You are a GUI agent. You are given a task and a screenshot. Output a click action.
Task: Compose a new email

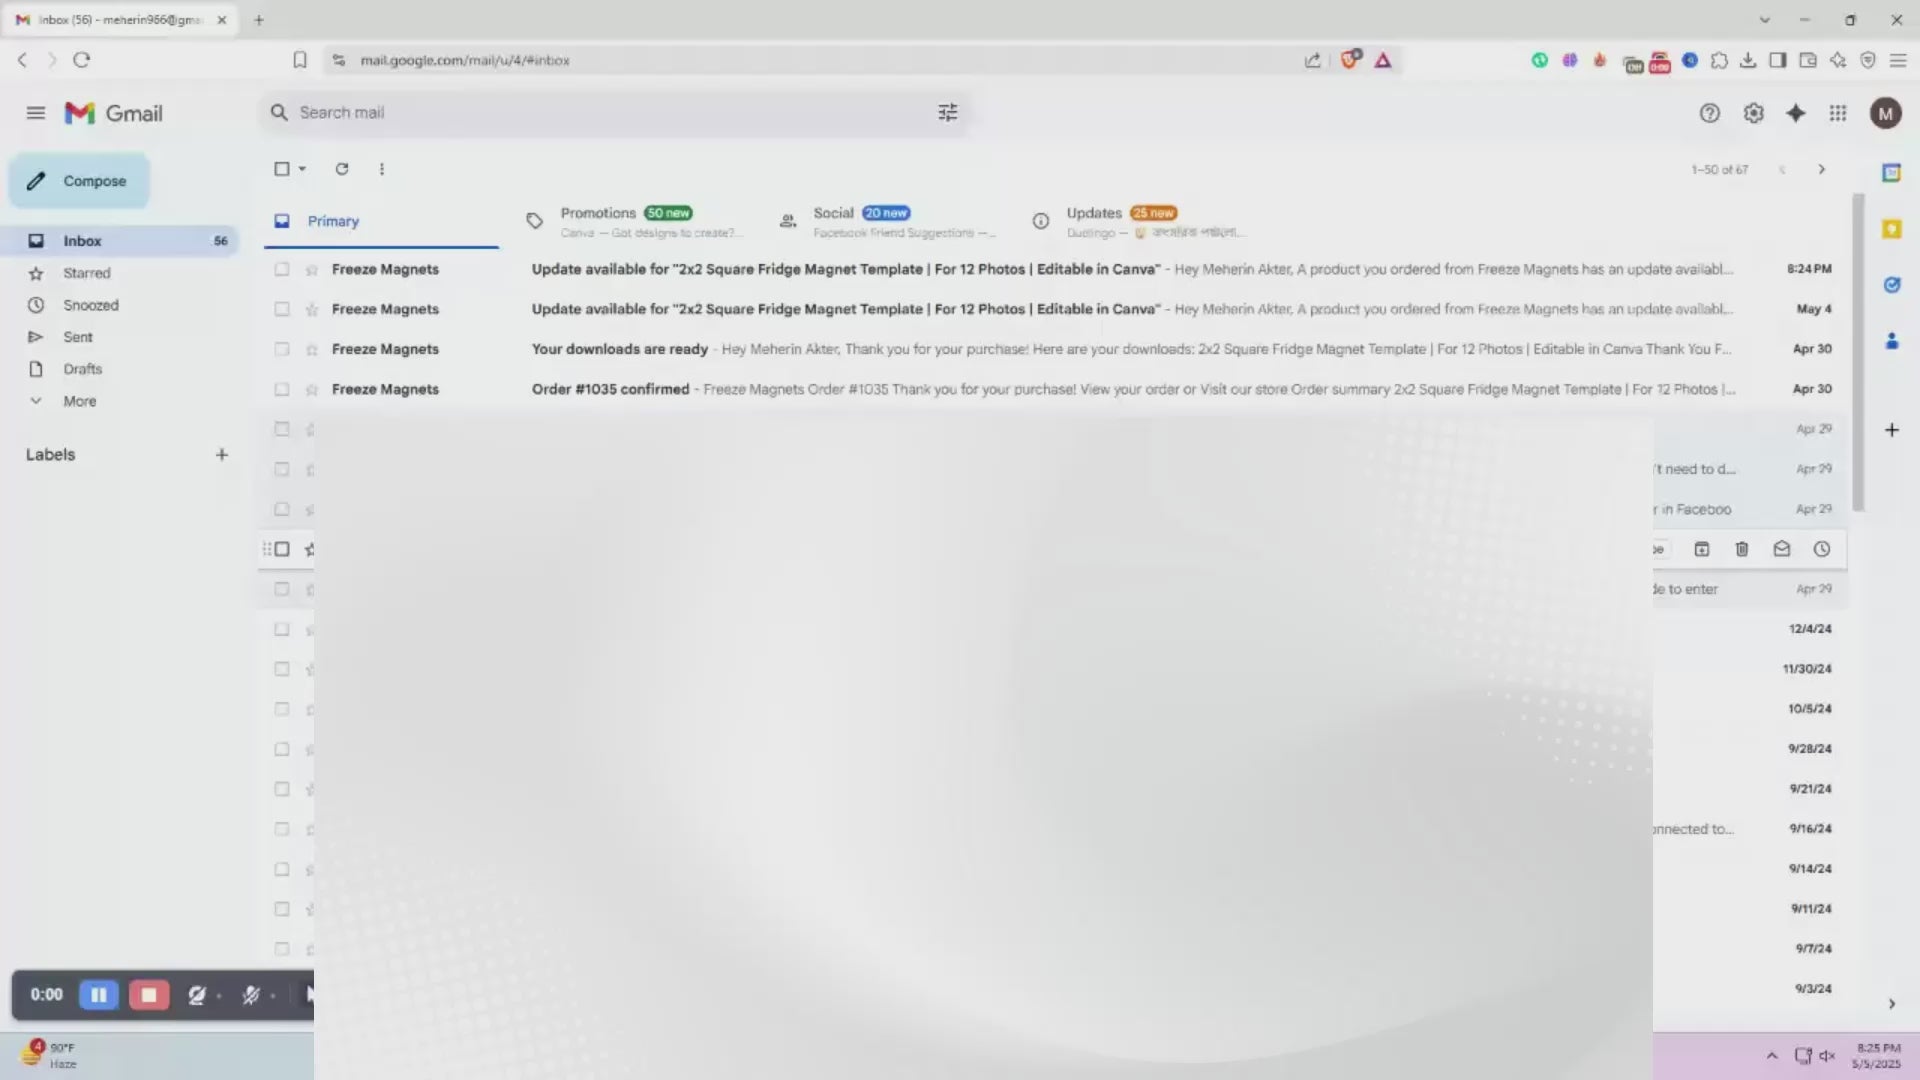tap(80, 181)
